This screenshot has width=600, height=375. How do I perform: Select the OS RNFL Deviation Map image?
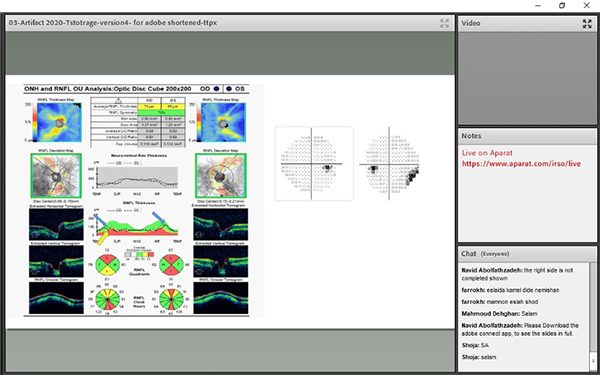coord(221,176)
